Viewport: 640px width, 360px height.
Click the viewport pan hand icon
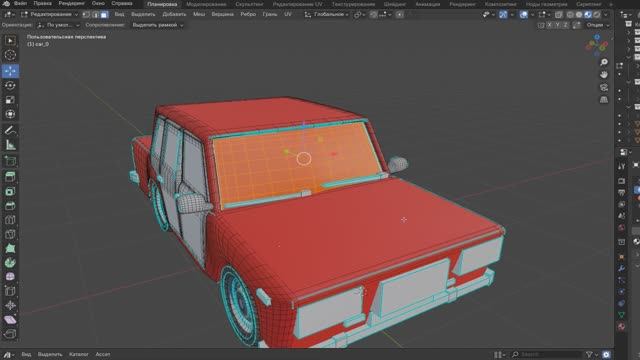pyautogui.click(x=604, y=75)
